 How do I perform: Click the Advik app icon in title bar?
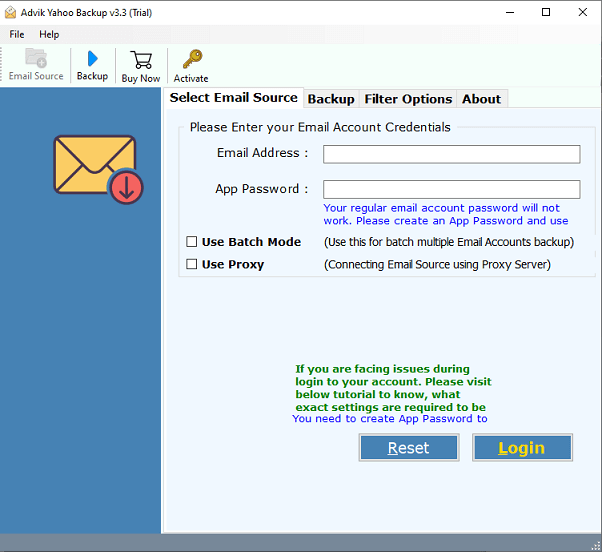tap(10, 13)
